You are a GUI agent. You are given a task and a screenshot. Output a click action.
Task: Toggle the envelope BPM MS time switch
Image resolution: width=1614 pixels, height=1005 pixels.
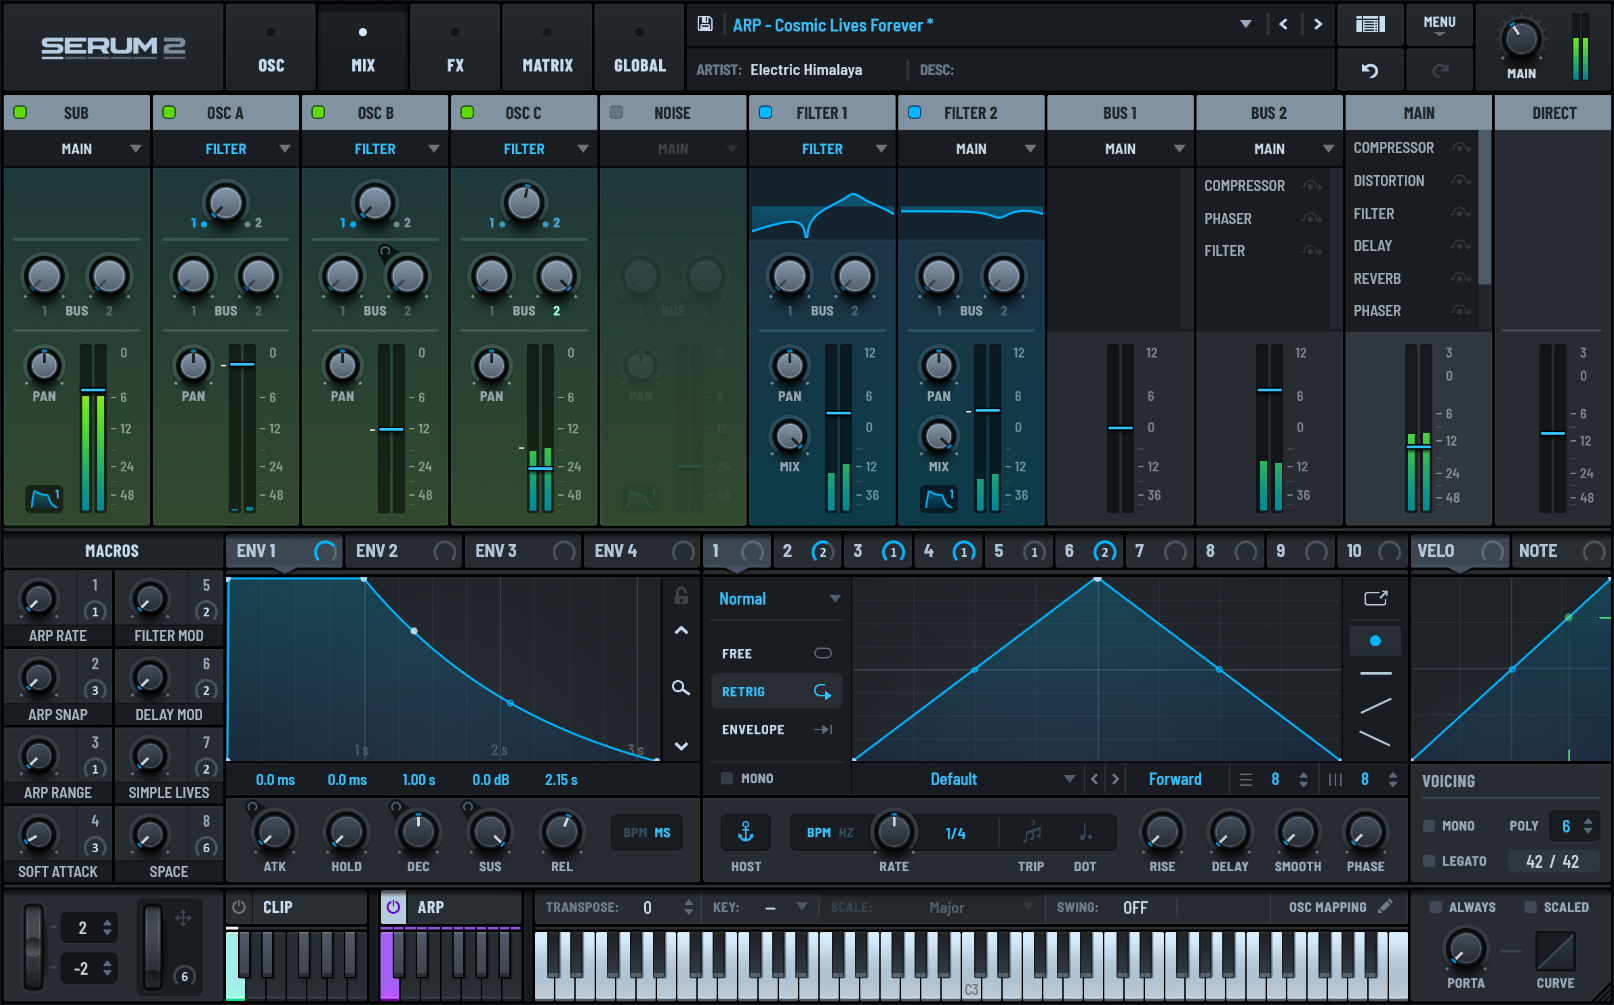click(647, 832)
